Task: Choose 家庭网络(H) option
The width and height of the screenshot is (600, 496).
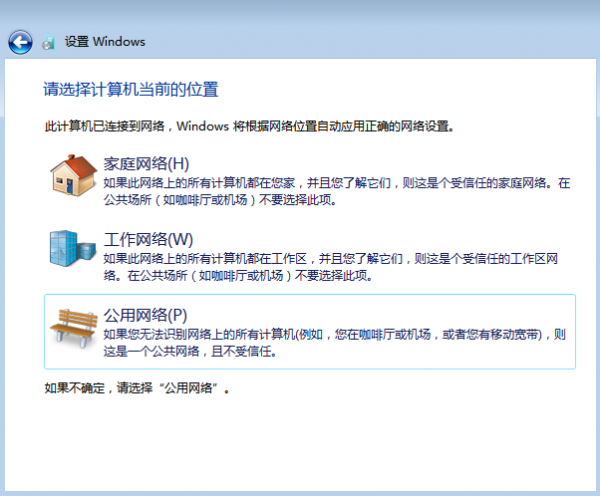Action: (x=147, y=164)
